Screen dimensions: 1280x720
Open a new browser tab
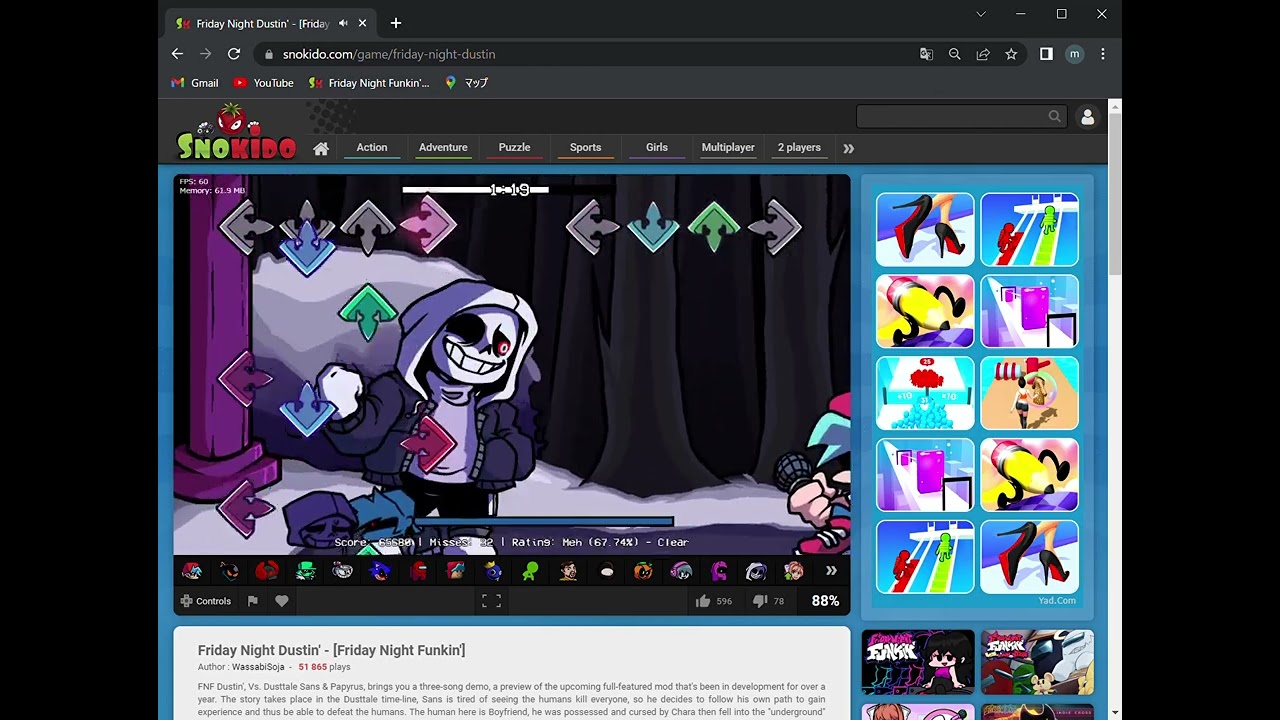point(396,23)
